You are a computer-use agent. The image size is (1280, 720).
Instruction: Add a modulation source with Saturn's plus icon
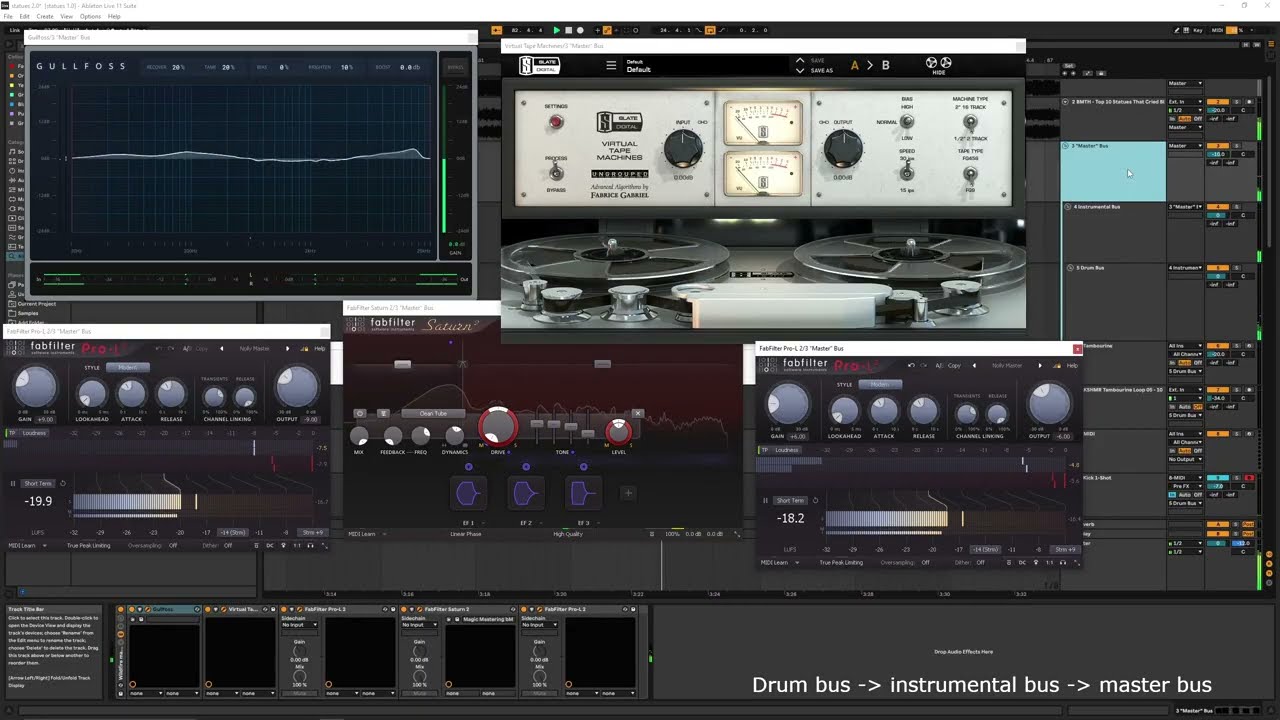pos(628,492)
